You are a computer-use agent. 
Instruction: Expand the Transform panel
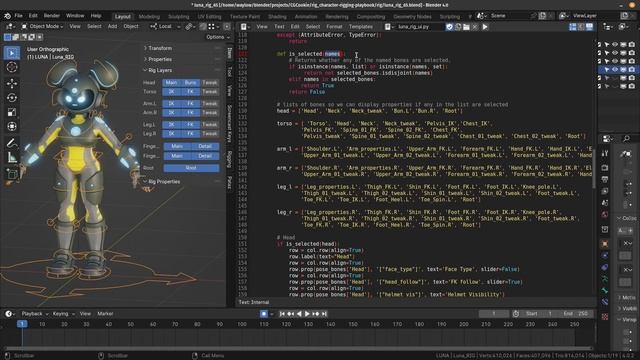(x=160, y=48)
